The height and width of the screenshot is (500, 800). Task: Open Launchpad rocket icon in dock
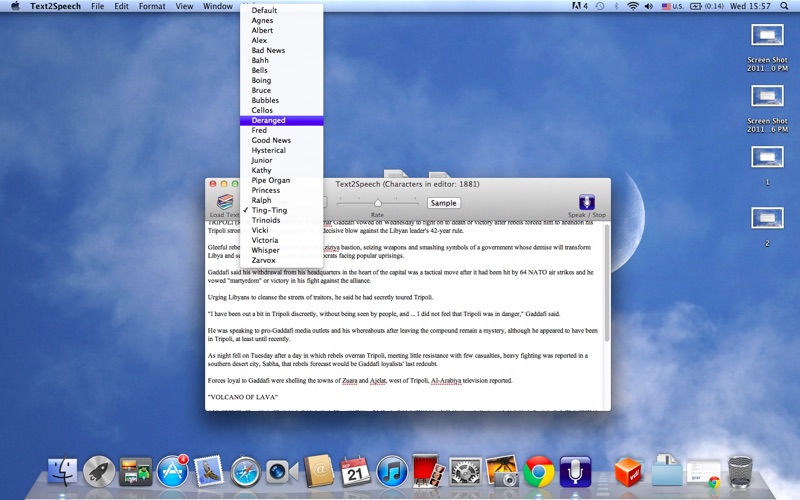[x=99, y=471]
